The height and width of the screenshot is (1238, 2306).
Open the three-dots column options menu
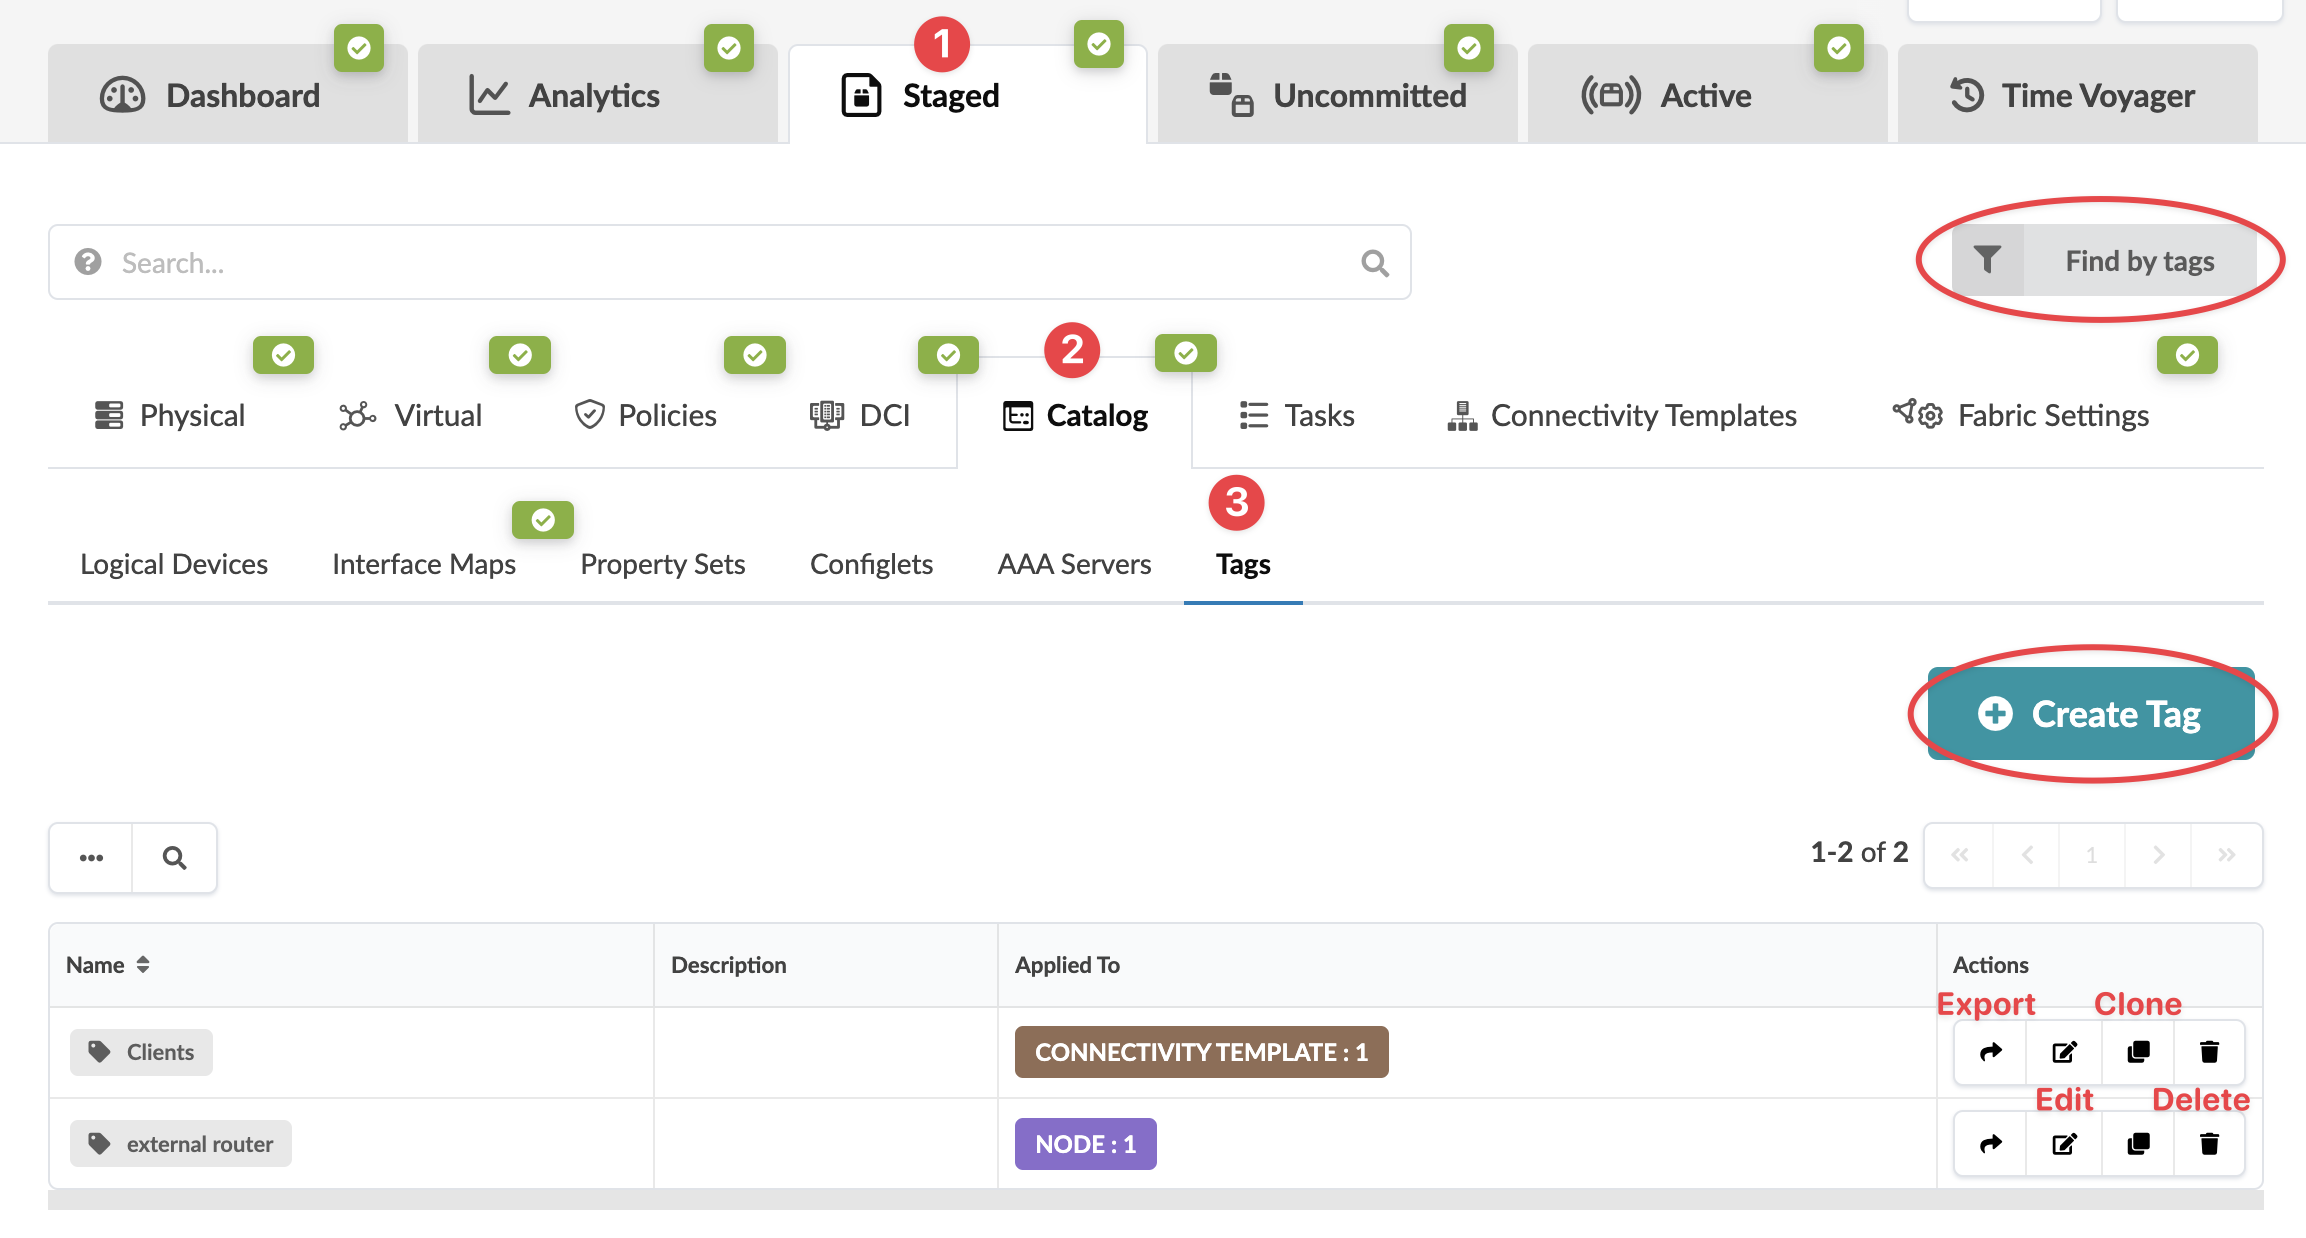91,858
